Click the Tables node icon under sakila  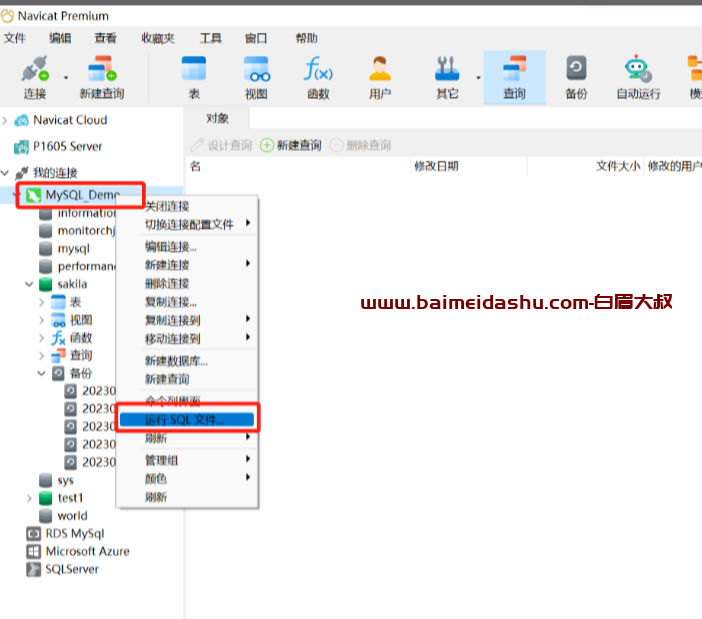pyautogui.click(x=58, y=302)
